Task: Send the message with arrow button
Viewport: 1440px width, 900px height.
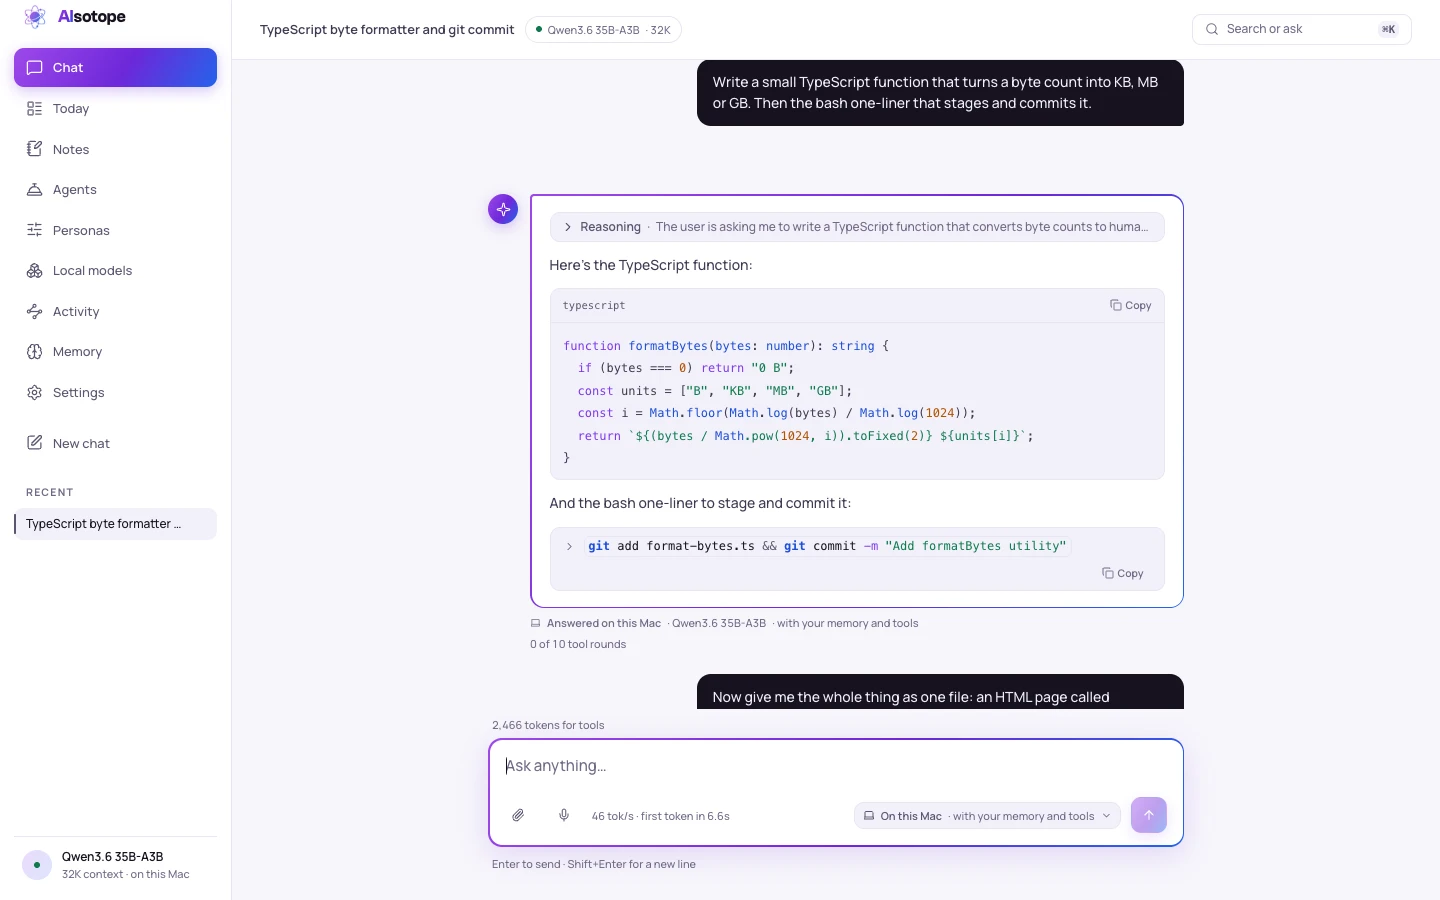Action: coord(1149,815)
